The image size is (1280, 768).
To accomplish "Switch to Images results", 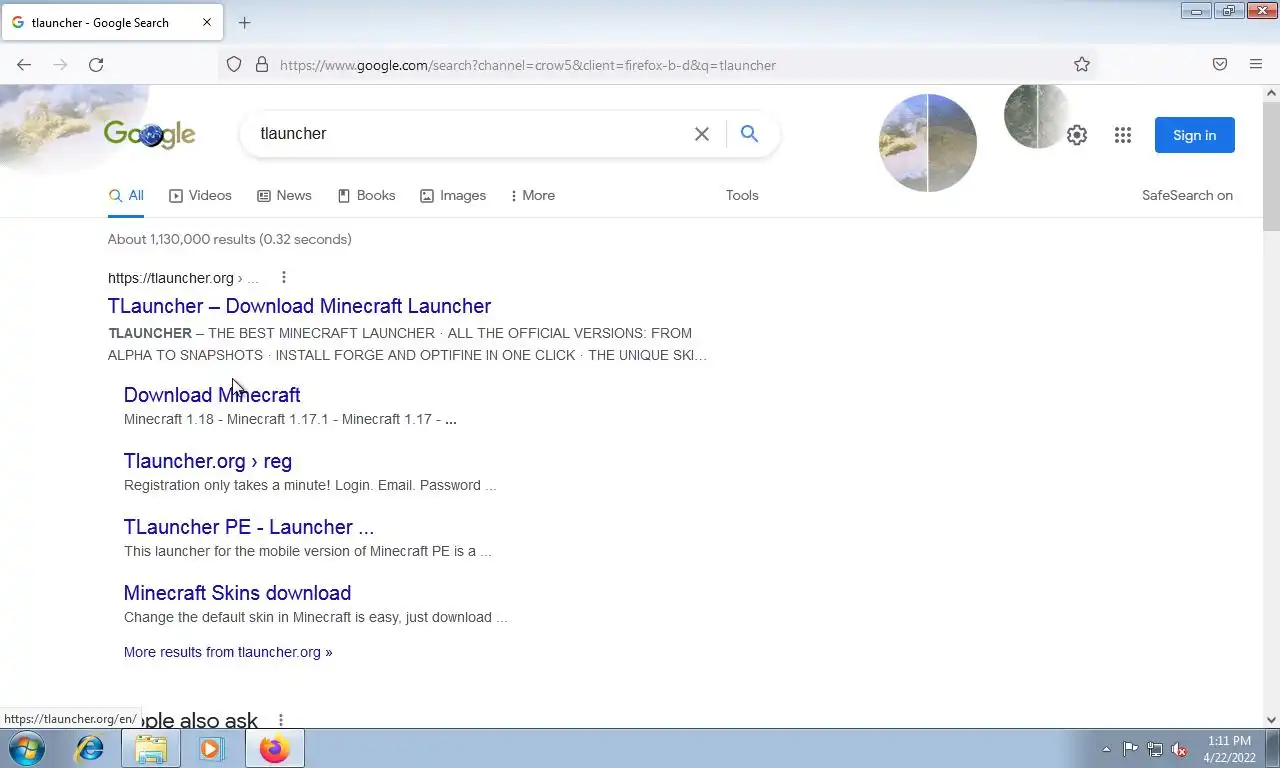I will (x=453, y=195).
